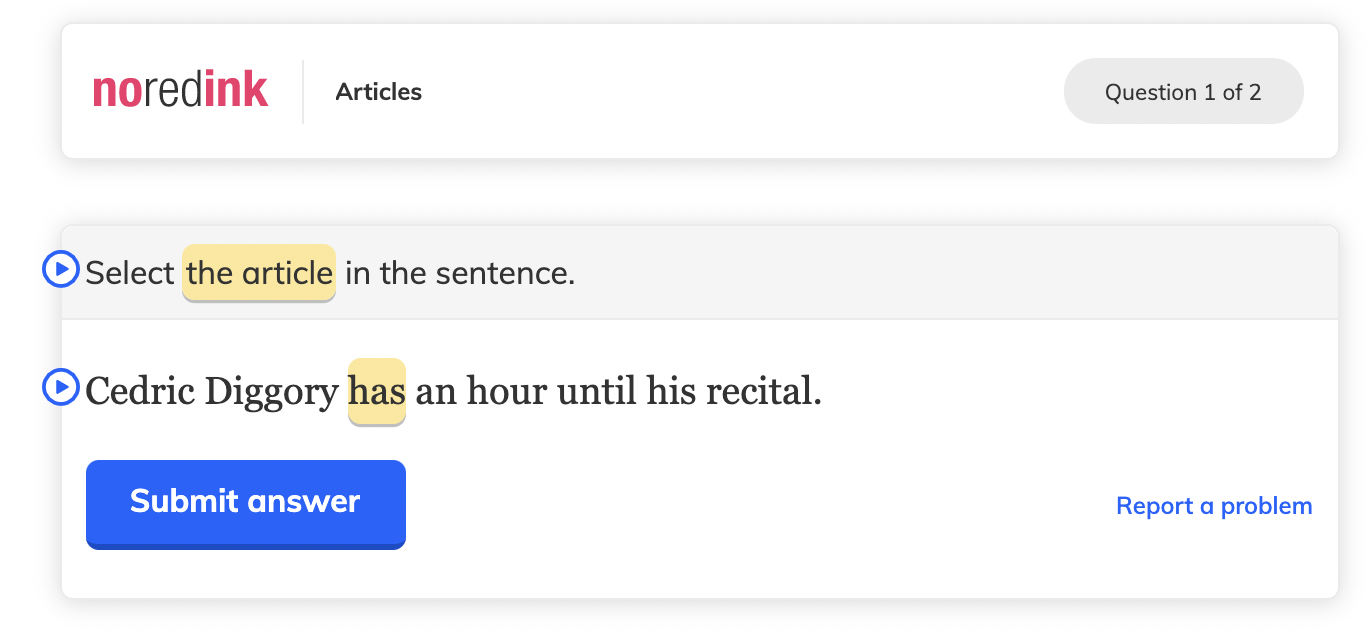1366x632 pixels.
Task: Click "in the sentence." instruction text
Action: [x=461, y=273]
